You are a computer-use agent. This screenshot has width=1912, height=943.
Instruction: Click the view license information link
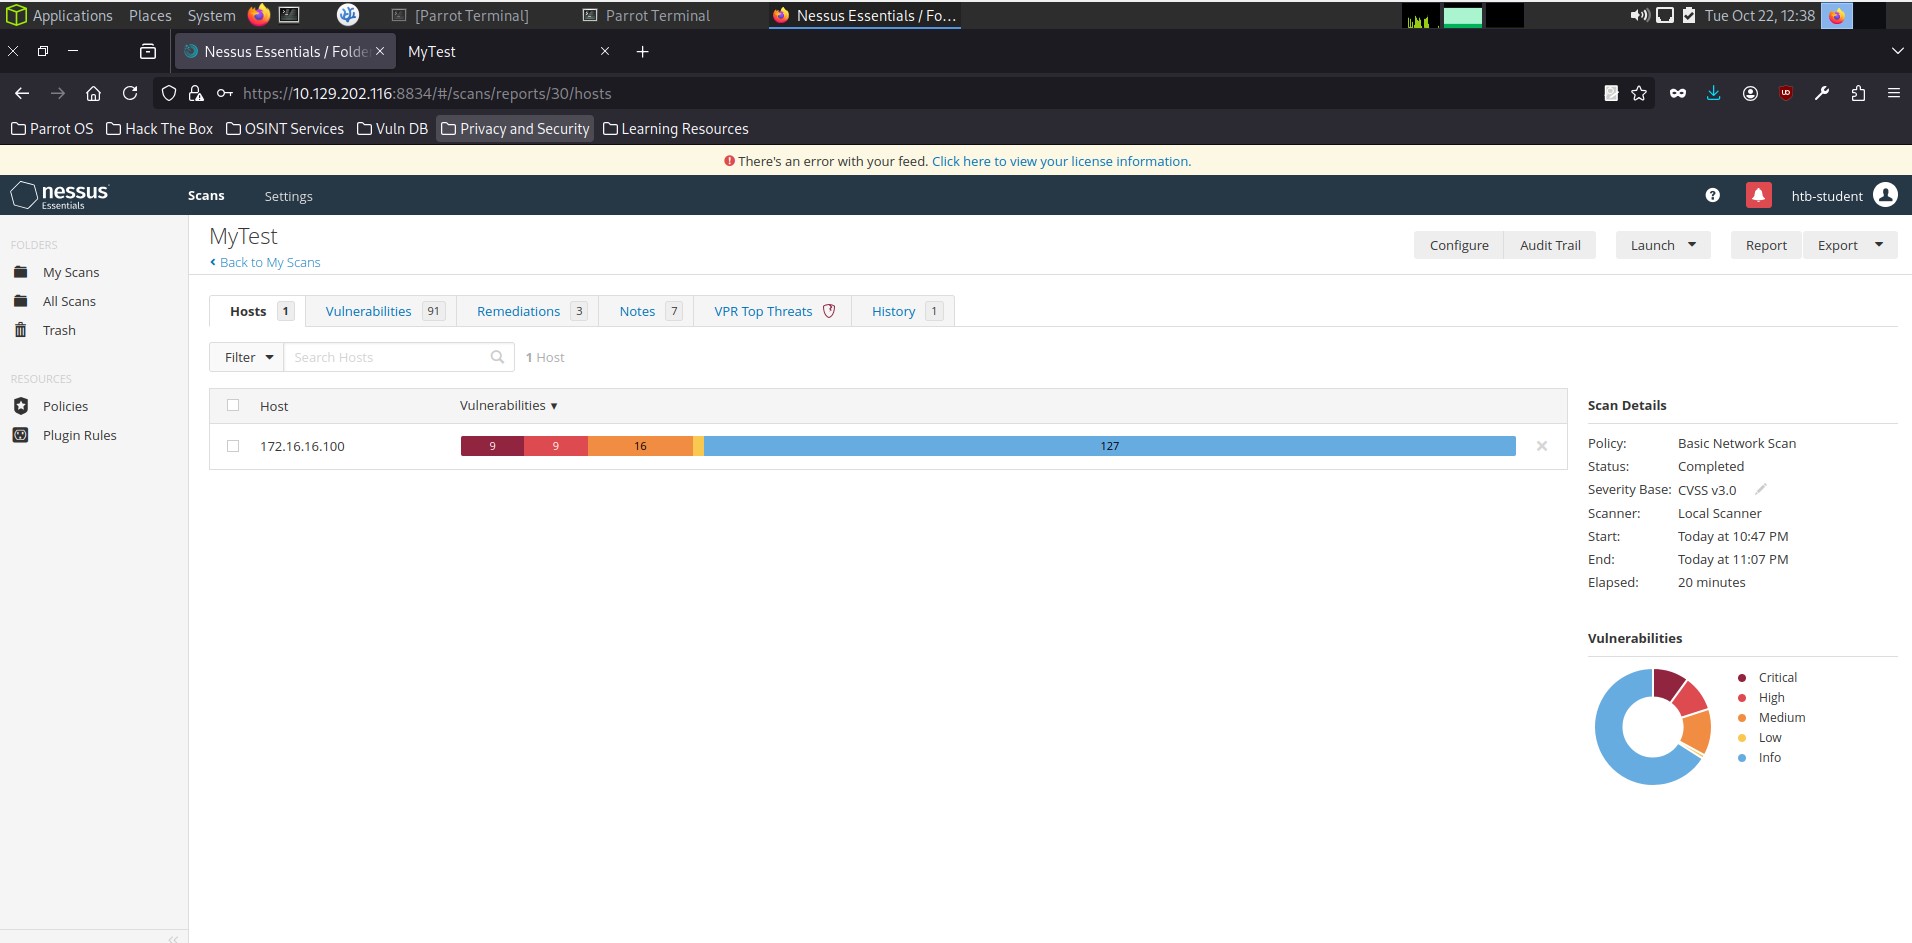1061,161
